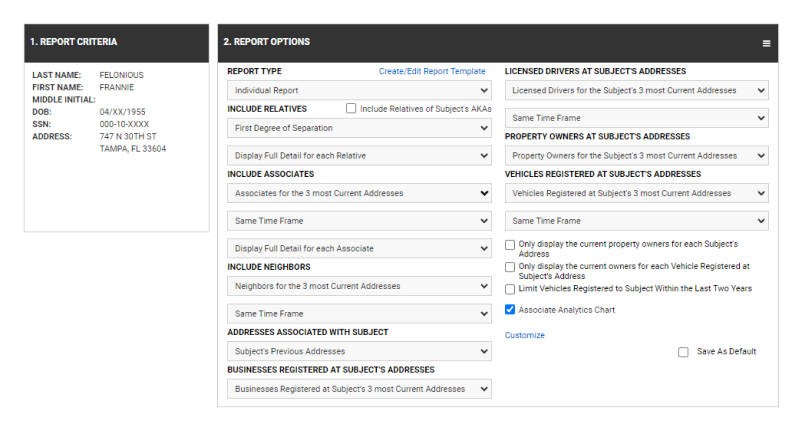The image size is (792, 446).
Task: Open the Licensed Drivers addresses dropdown
Action: point(636,90)
